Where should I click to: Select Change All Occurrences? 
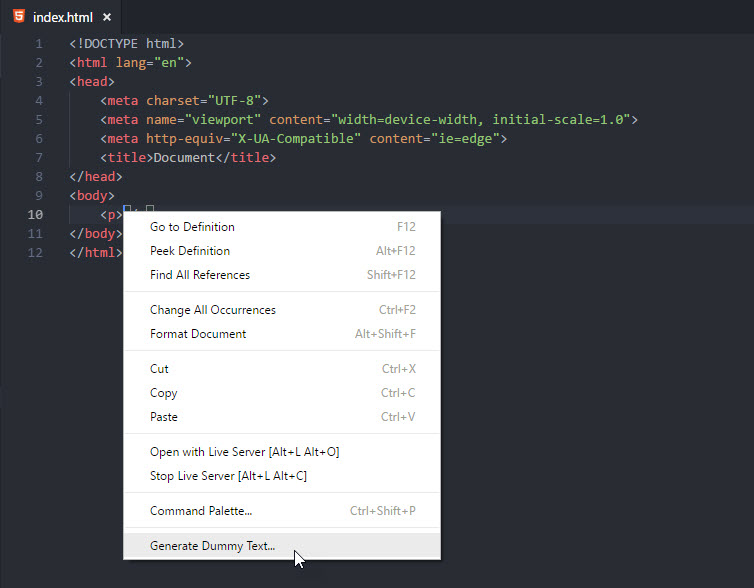pos(282,310)
